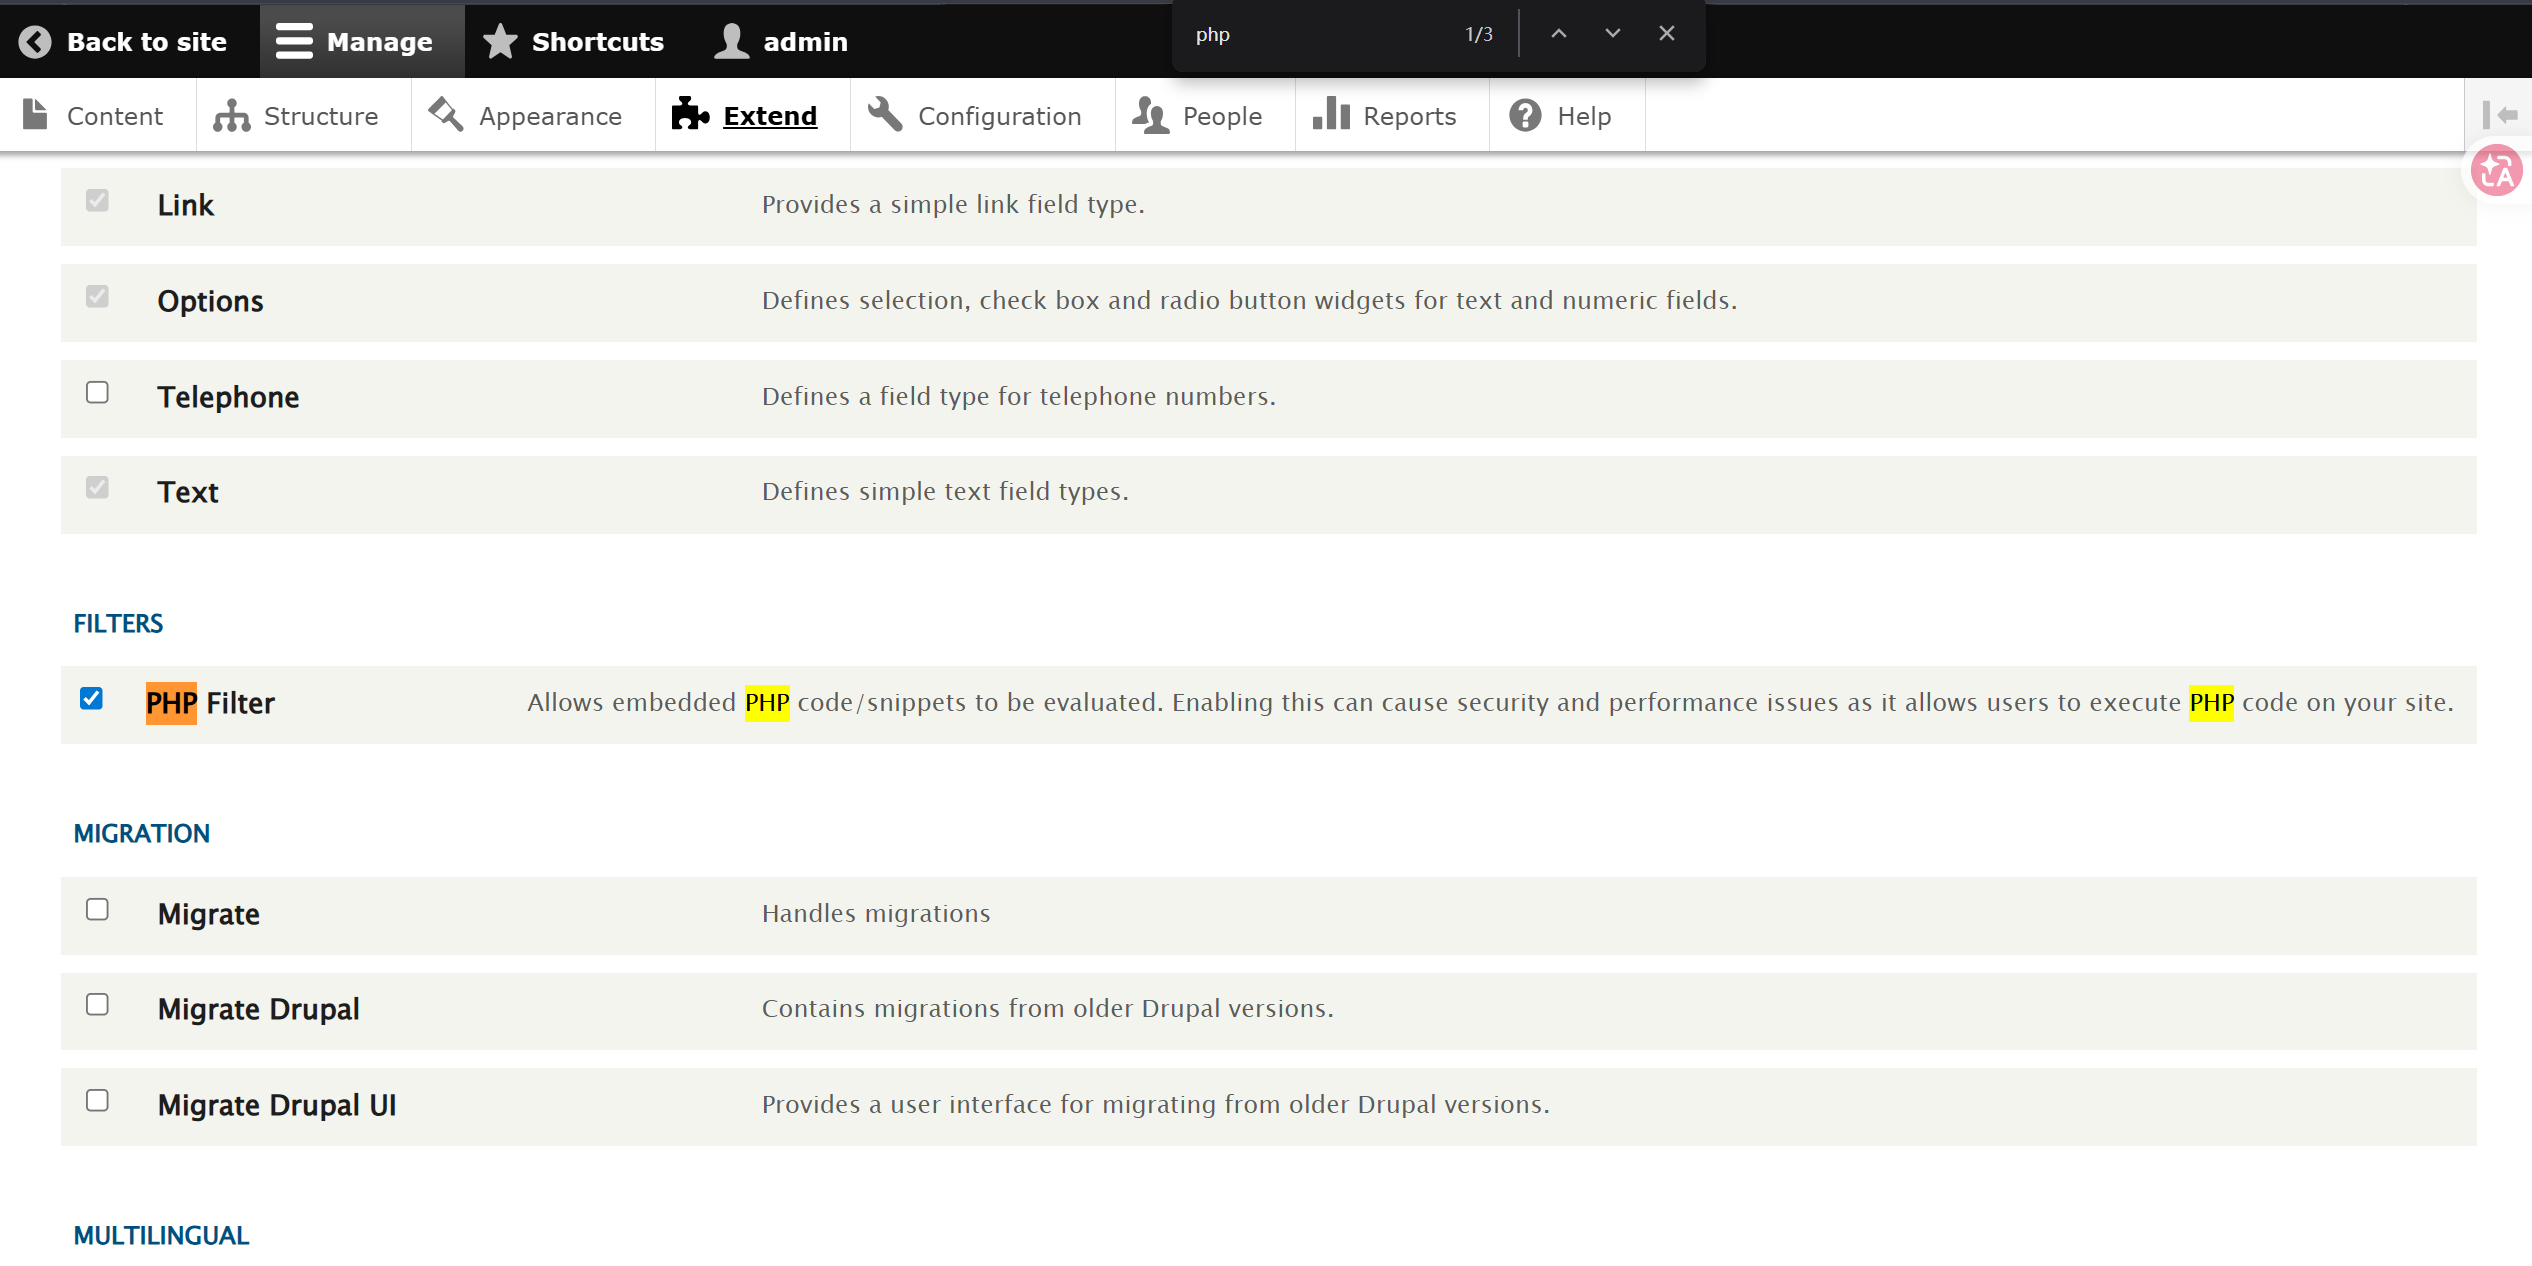
Task: Click the Configuration wrench icon
Action: coord(885,115)
